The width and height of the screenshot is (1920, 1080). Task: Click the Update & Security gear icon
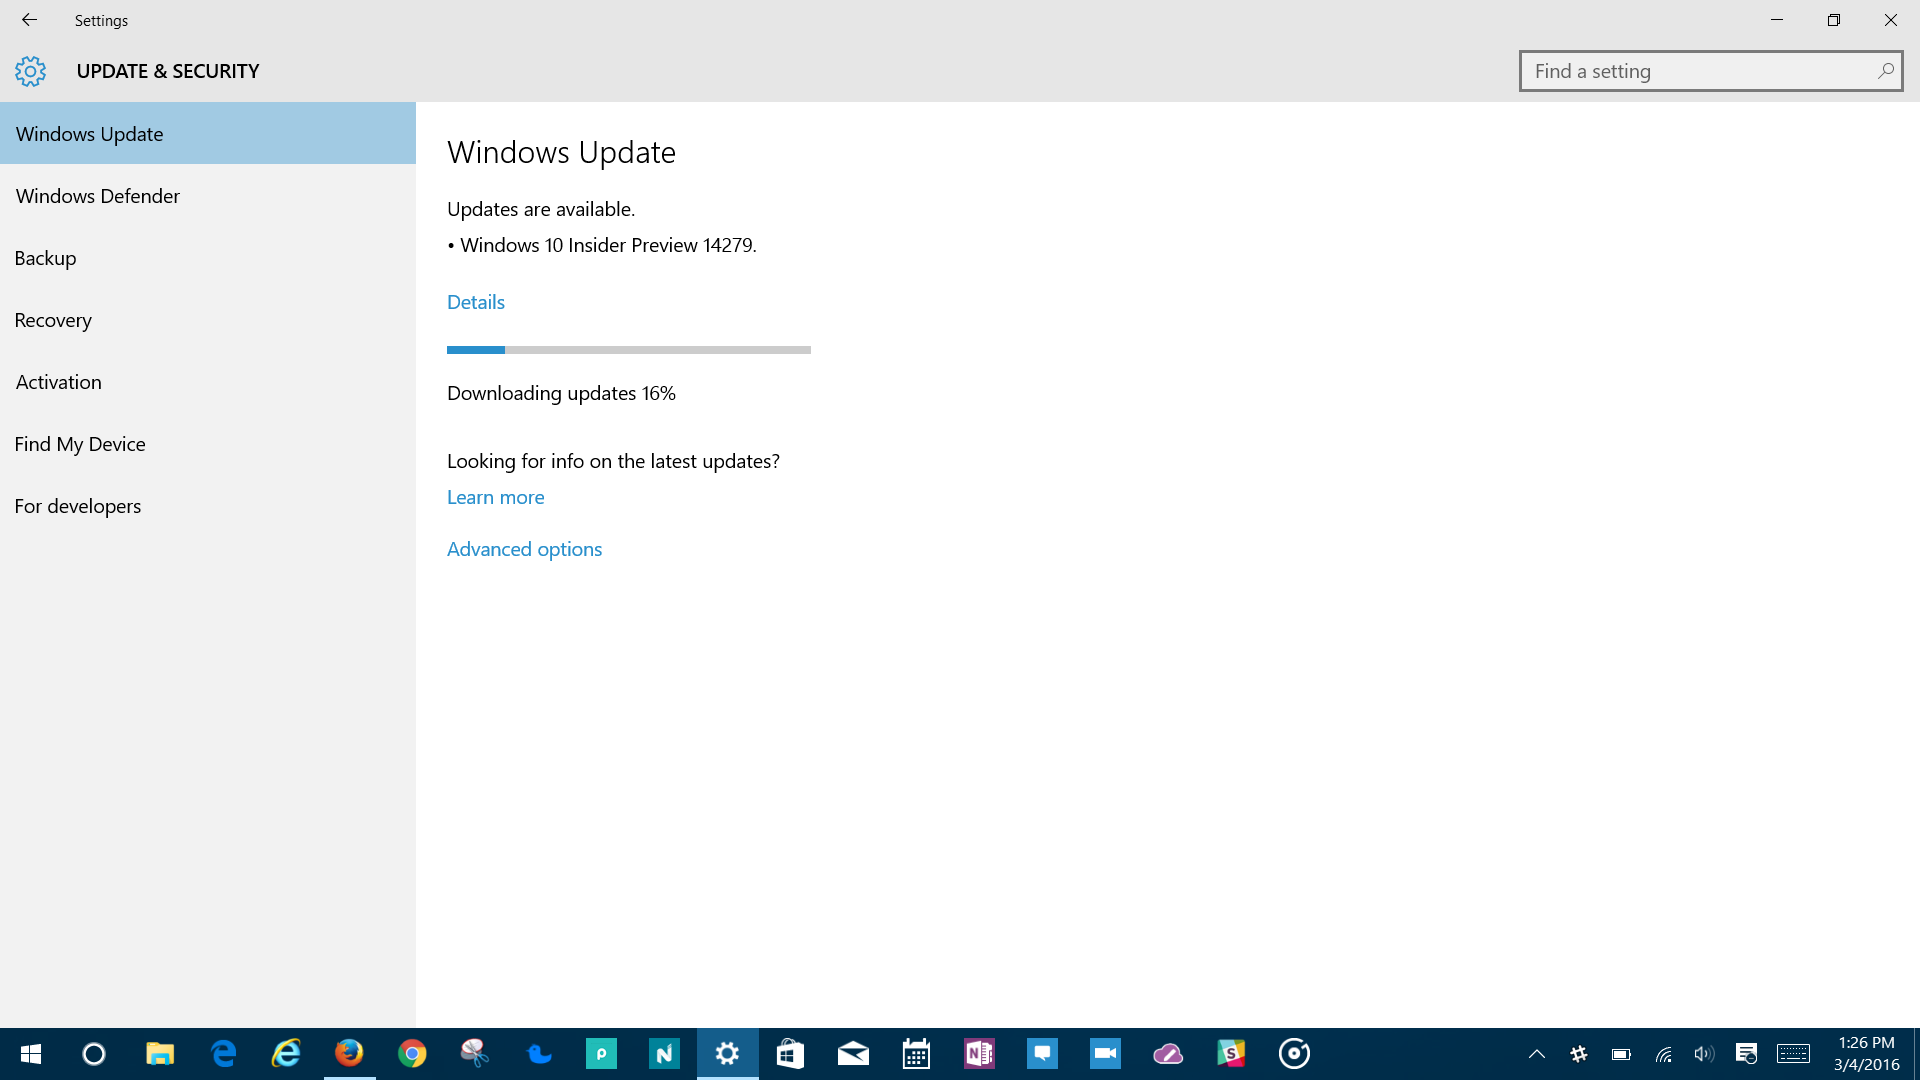click(30, 71)
